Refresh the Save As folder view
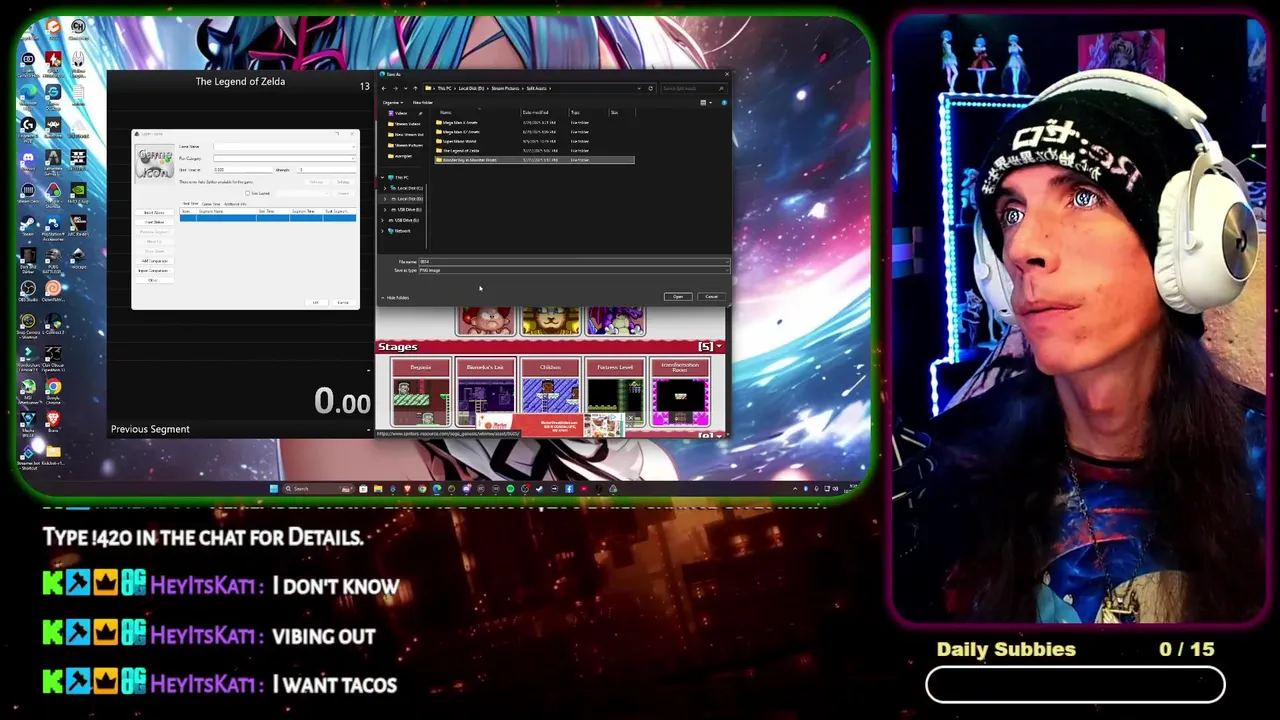Viewport: 1280px width, 720px height. point(650,88)
